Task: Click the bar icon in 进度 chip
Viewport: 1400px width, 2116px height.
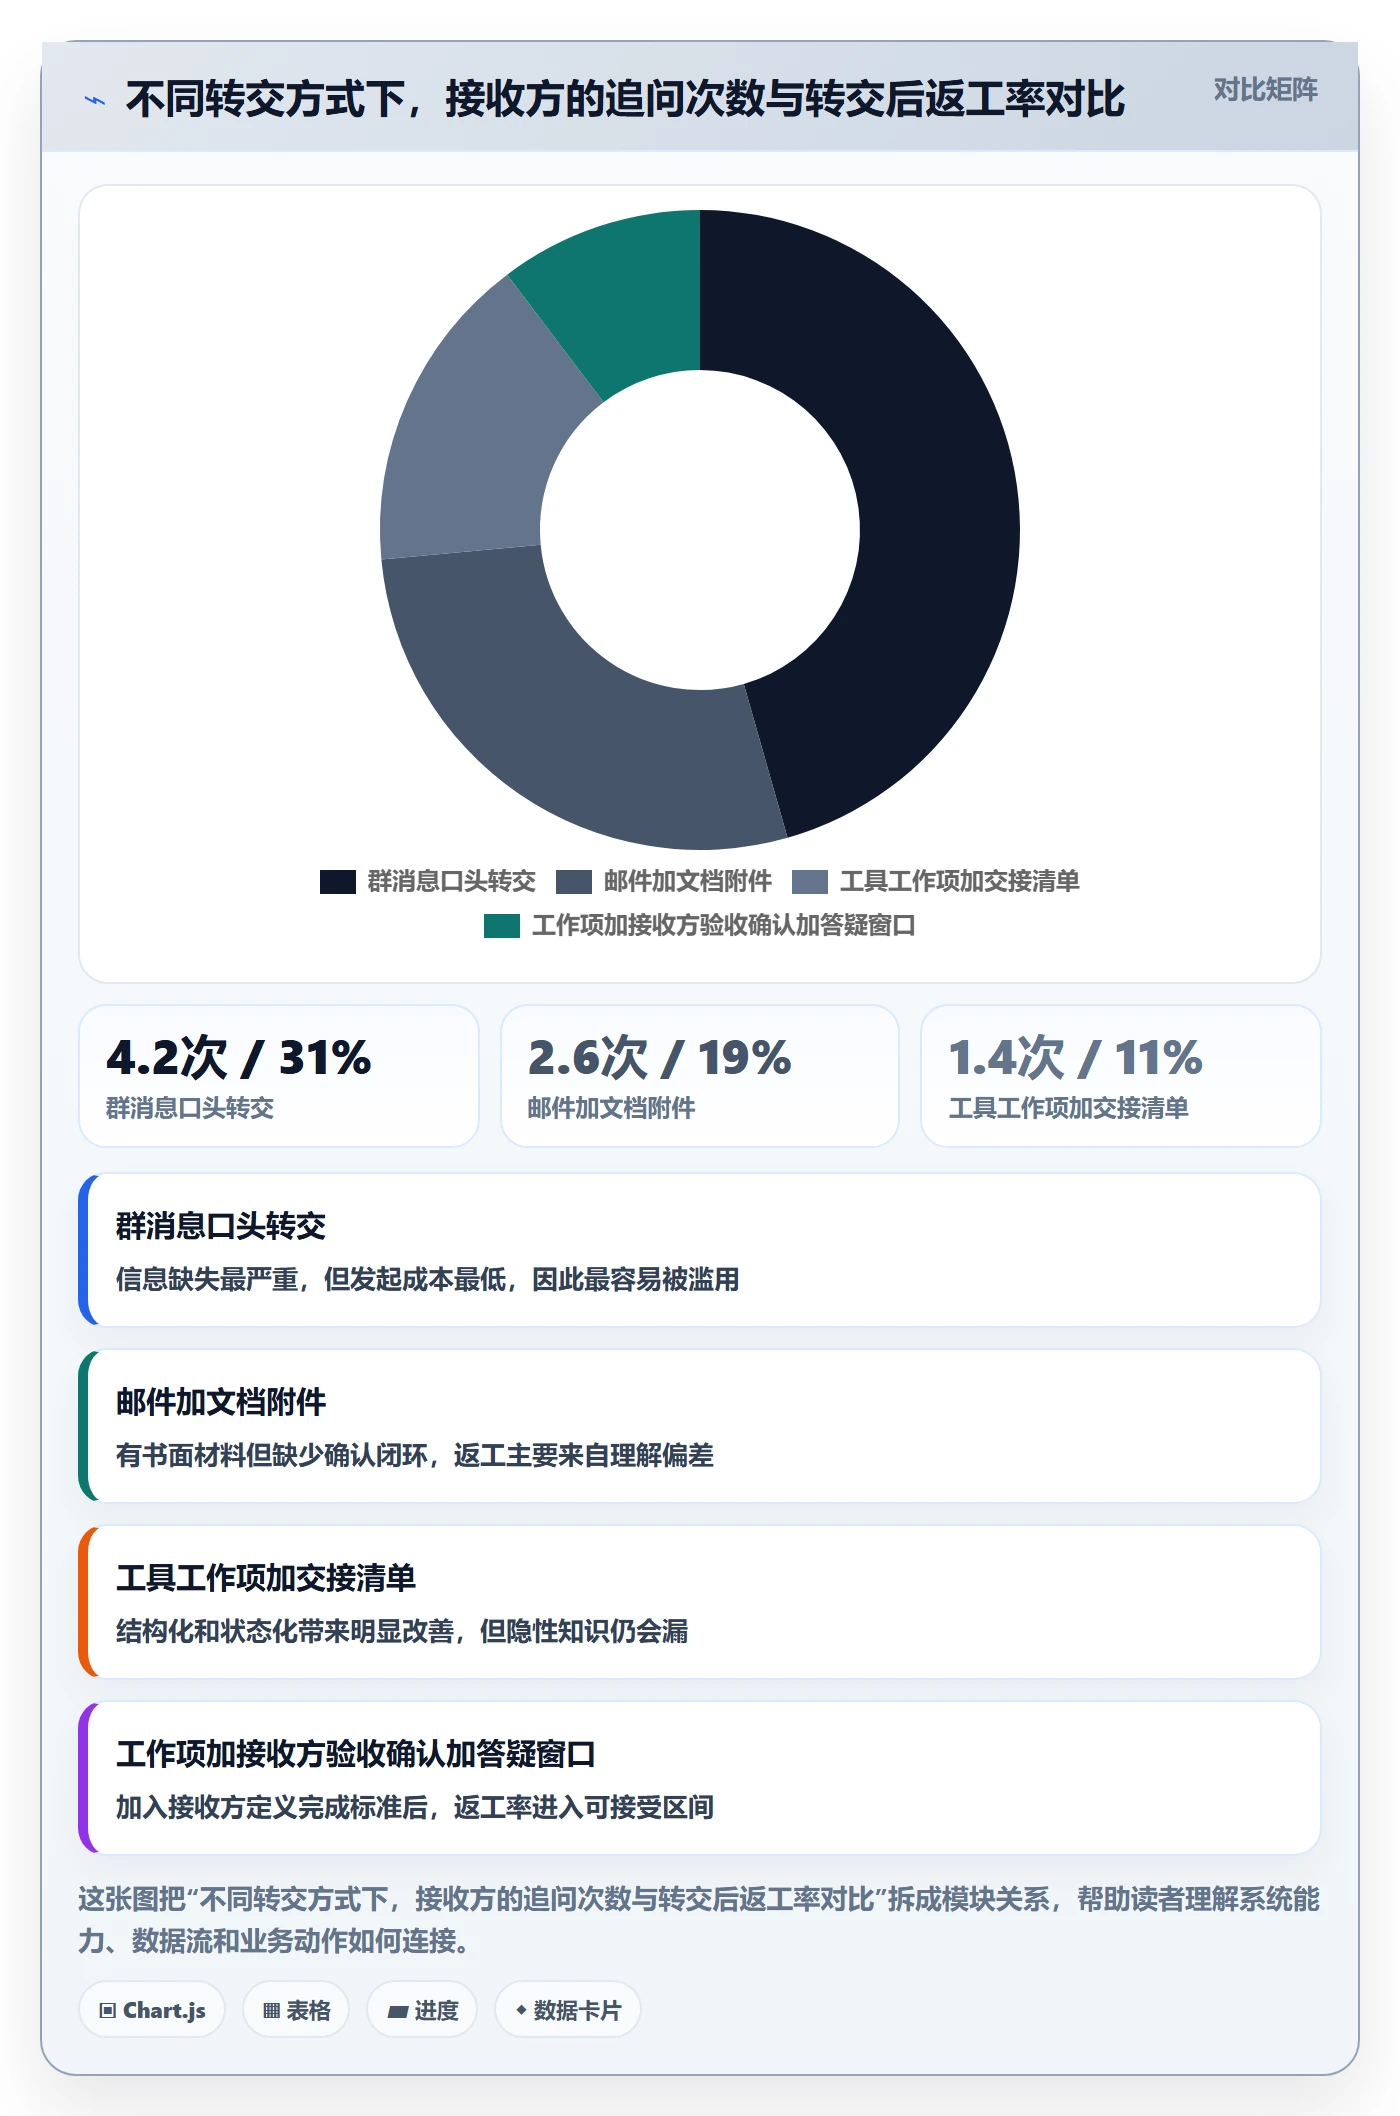Action: [397, 2011]
